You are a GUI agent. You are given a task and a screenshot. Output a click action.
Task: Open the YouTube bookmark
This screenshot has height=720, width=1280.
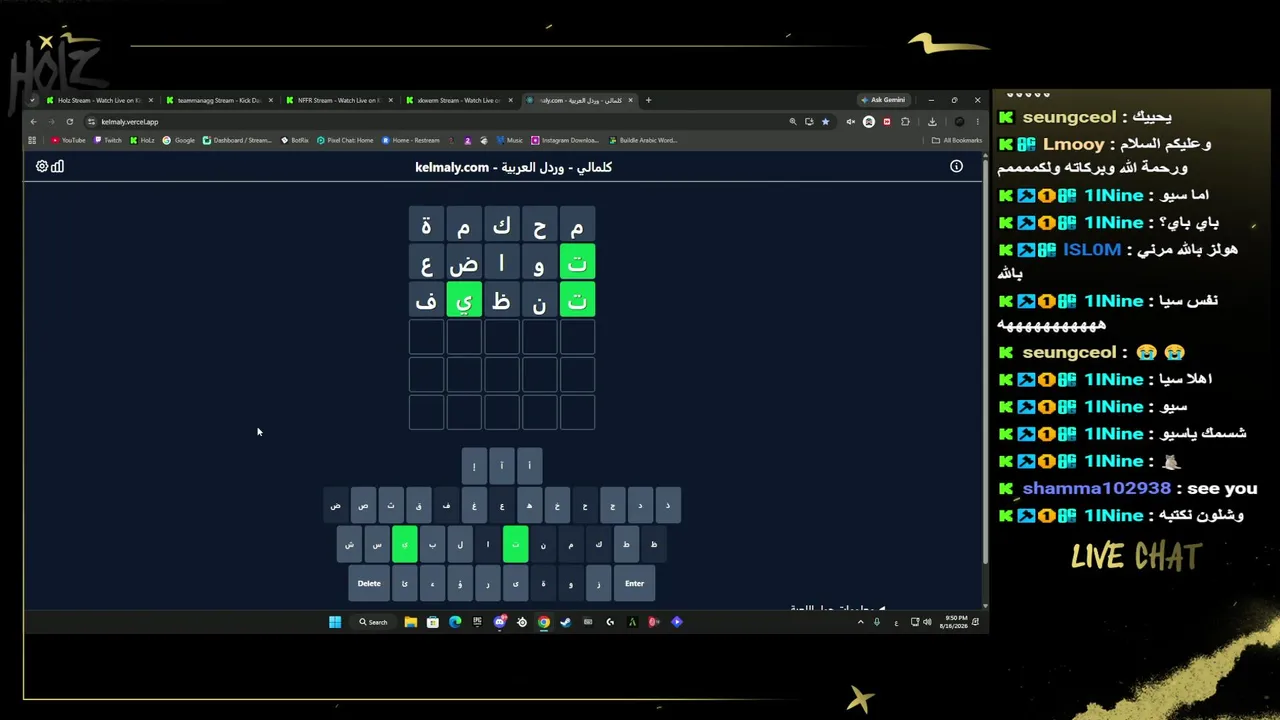click(68, 141)
